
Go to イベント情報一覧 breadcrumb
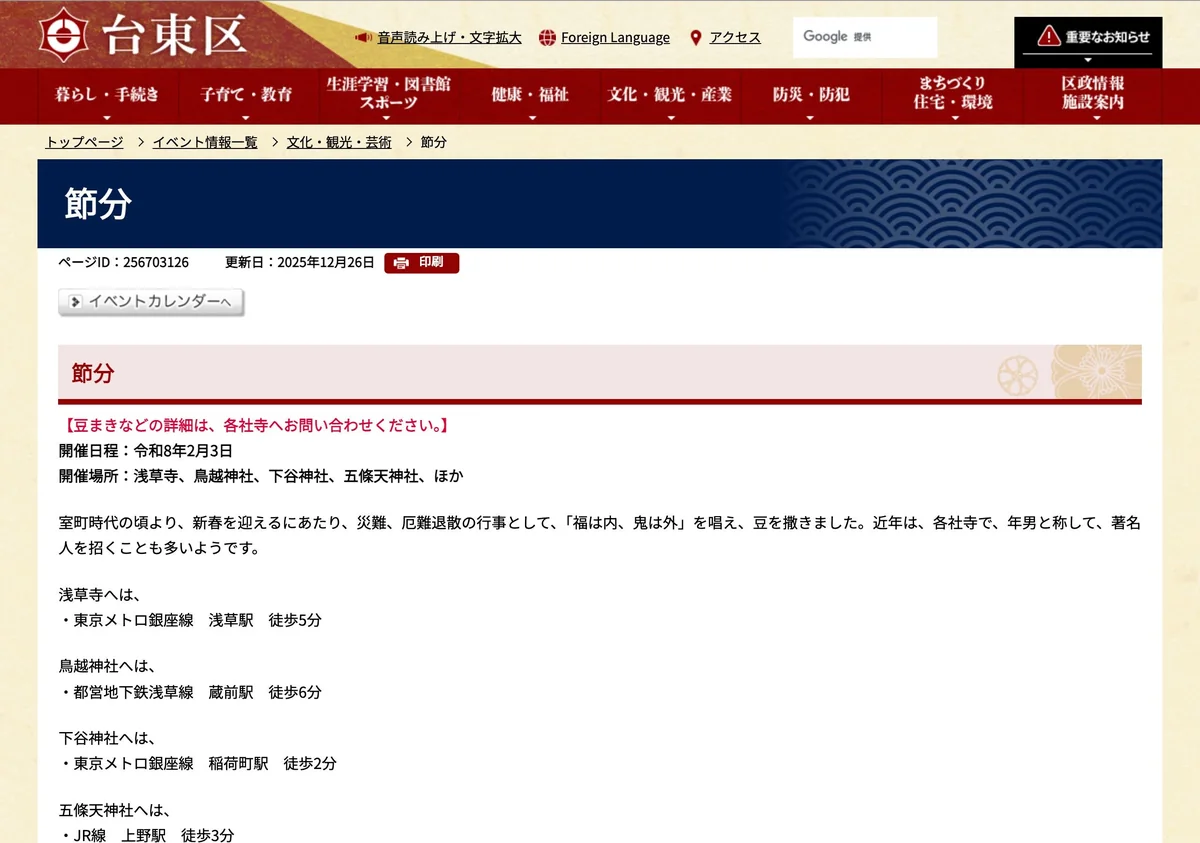(x=205, y=142)
